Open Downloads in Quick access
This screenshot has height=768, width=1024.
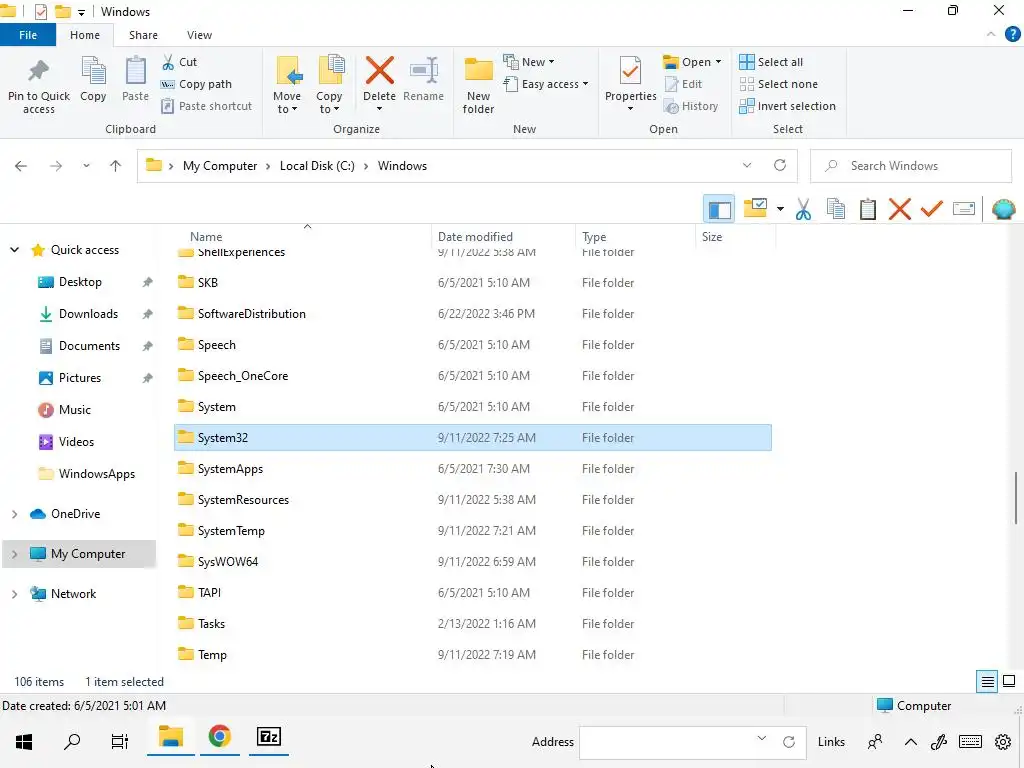(88, 314)
